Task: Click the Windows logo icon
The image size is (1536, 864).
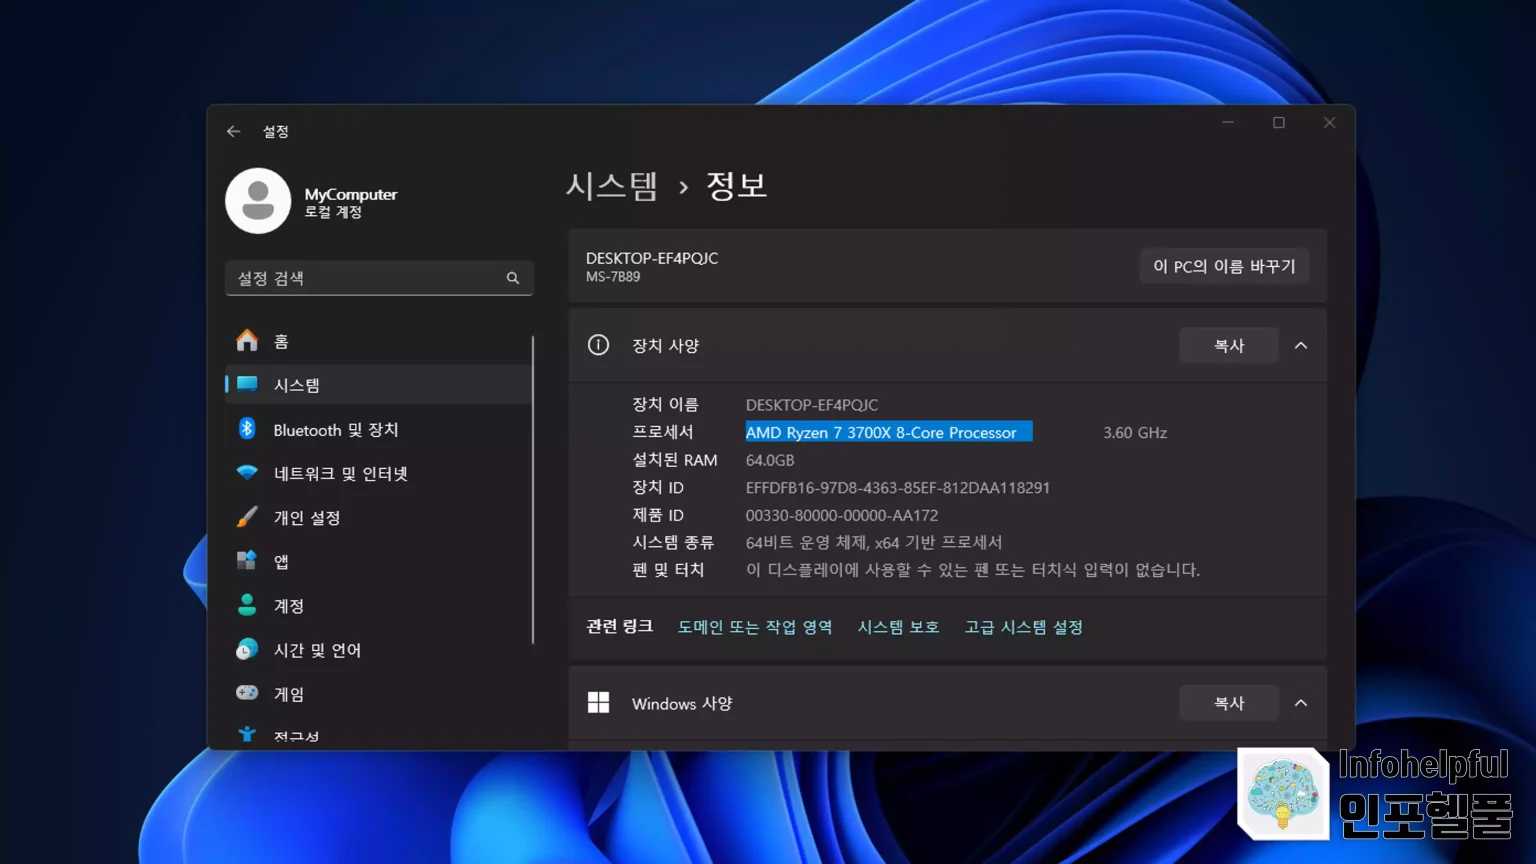Action: pos(598,703)
